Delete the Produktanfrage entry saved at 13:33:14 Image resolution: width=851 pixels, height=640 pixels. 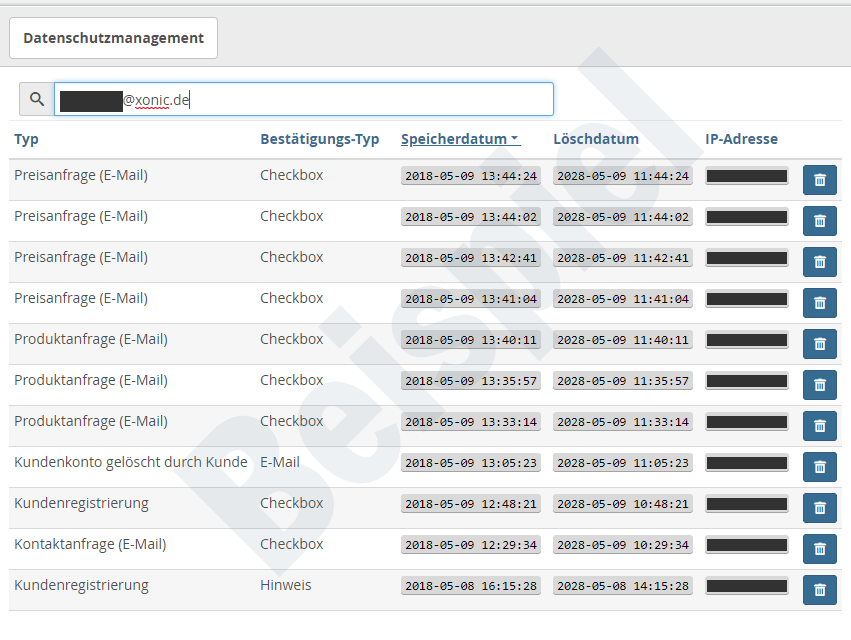click(820, 426)
